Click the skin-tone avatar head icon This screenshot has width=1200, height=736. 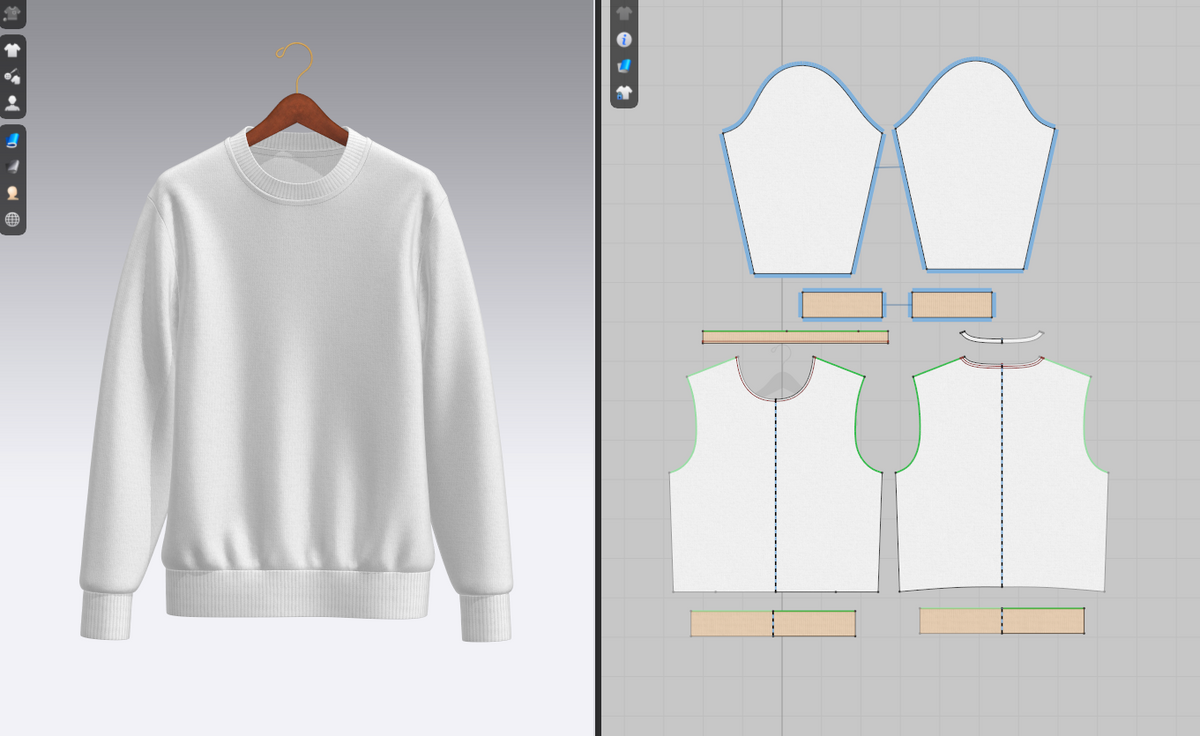(x=13, y=193)
